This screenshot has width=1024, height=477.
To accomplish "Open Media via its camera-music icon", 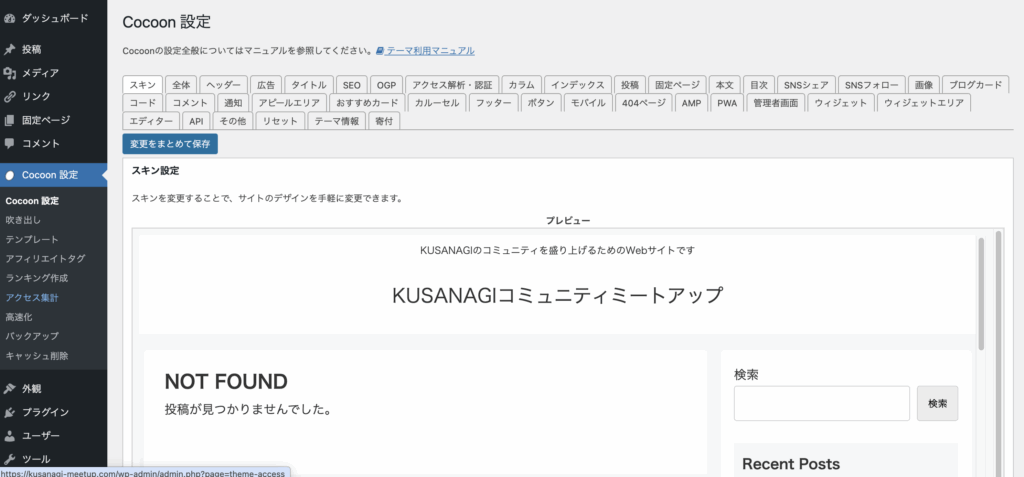I will pos(10,73).
